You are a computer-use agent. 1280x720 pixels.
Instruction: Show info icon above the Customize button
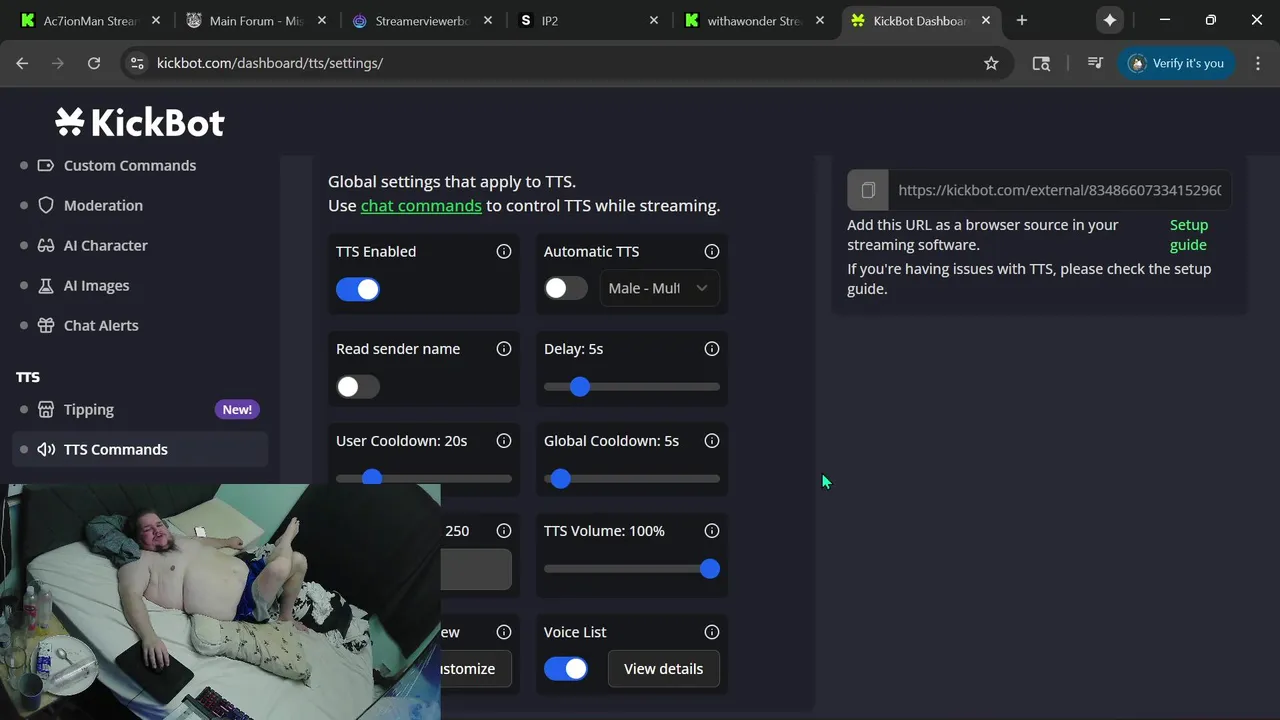click(x=504, y=631)
